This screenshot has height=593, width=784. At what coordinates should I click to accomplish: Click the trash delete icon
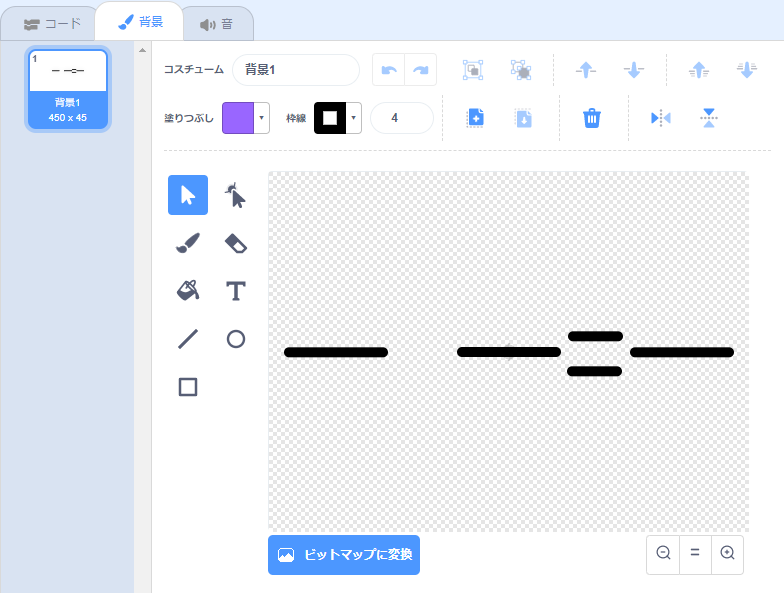pyautogui.click(x=592, y=118)
